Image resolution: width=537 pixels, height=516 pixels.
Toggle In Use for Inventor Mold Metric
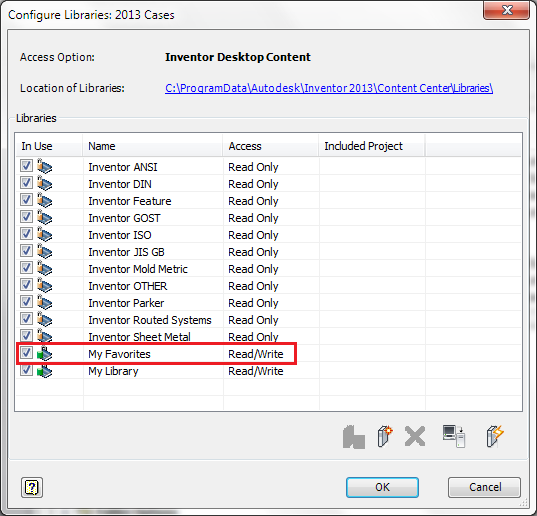click(26, 268)
